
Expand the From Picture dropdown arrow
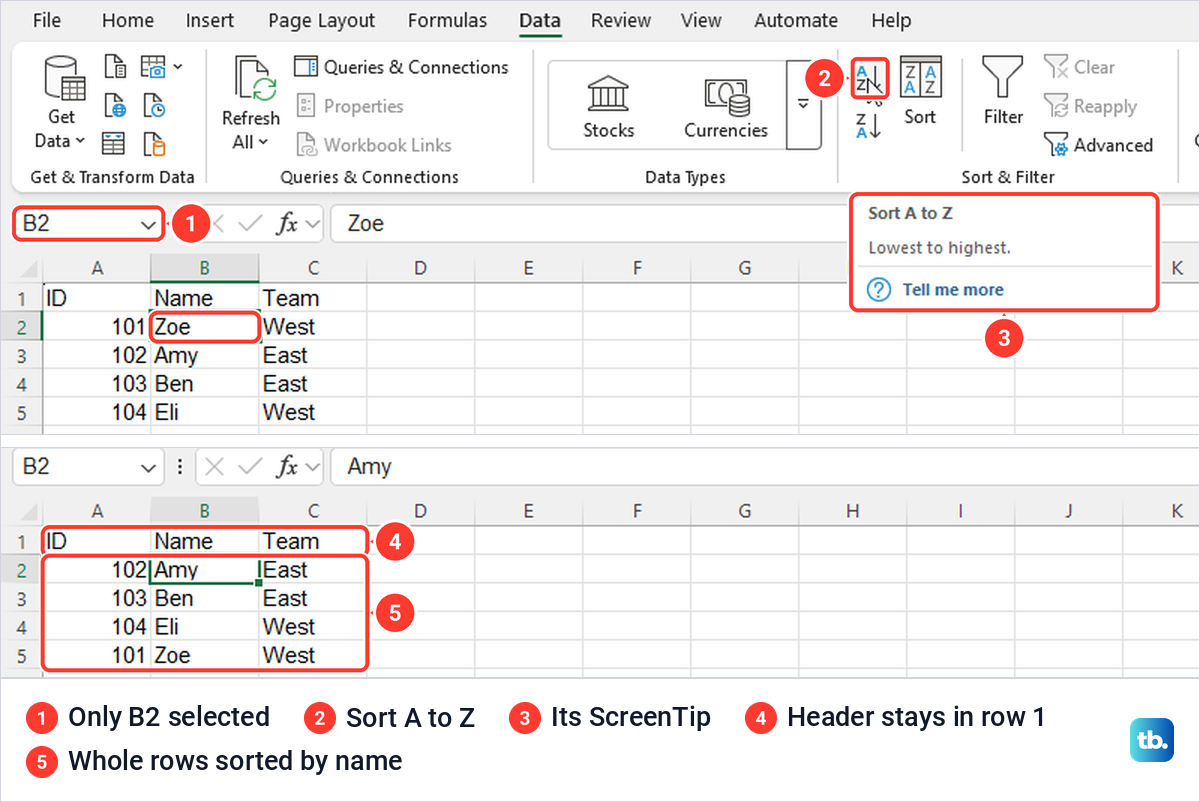178,68
